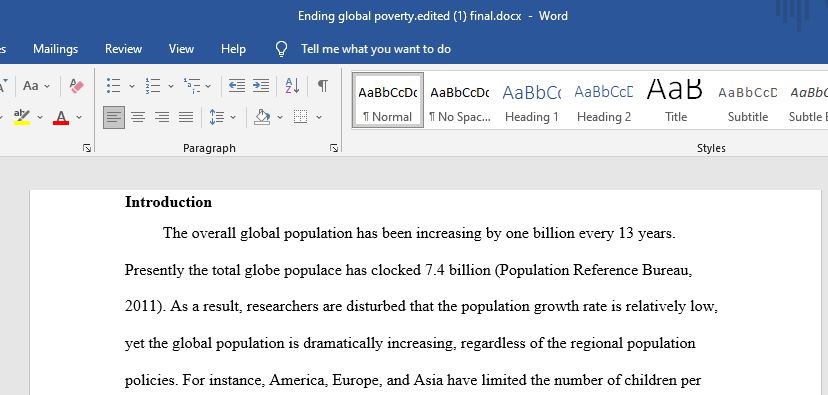The width and height of the screenshot is (828, 395).
Task: Click the Shading paint bucket icon
Action: pyautogui.click(x=262, y=117)
